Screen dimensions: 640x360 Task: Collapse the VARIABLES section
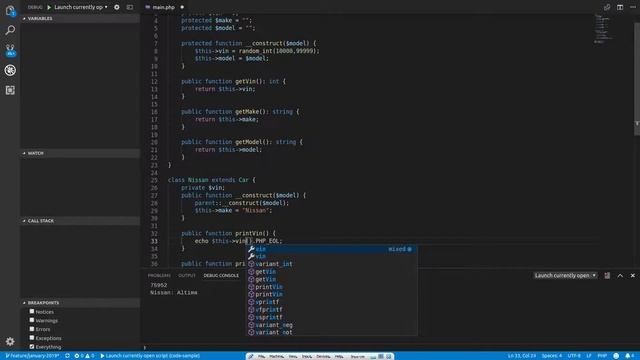pos(80,18)
